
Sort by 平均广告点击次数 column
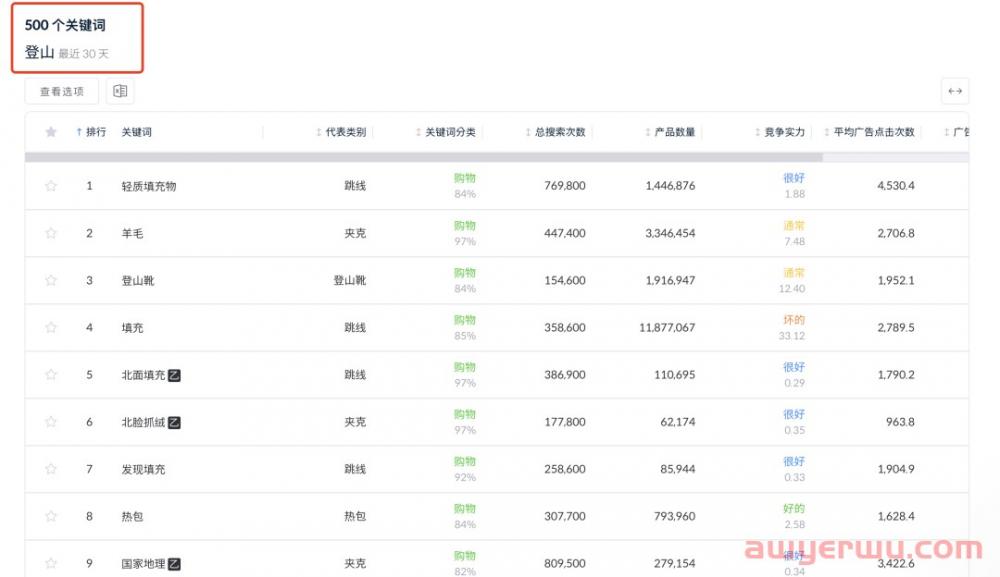click(x=869, y=132)
